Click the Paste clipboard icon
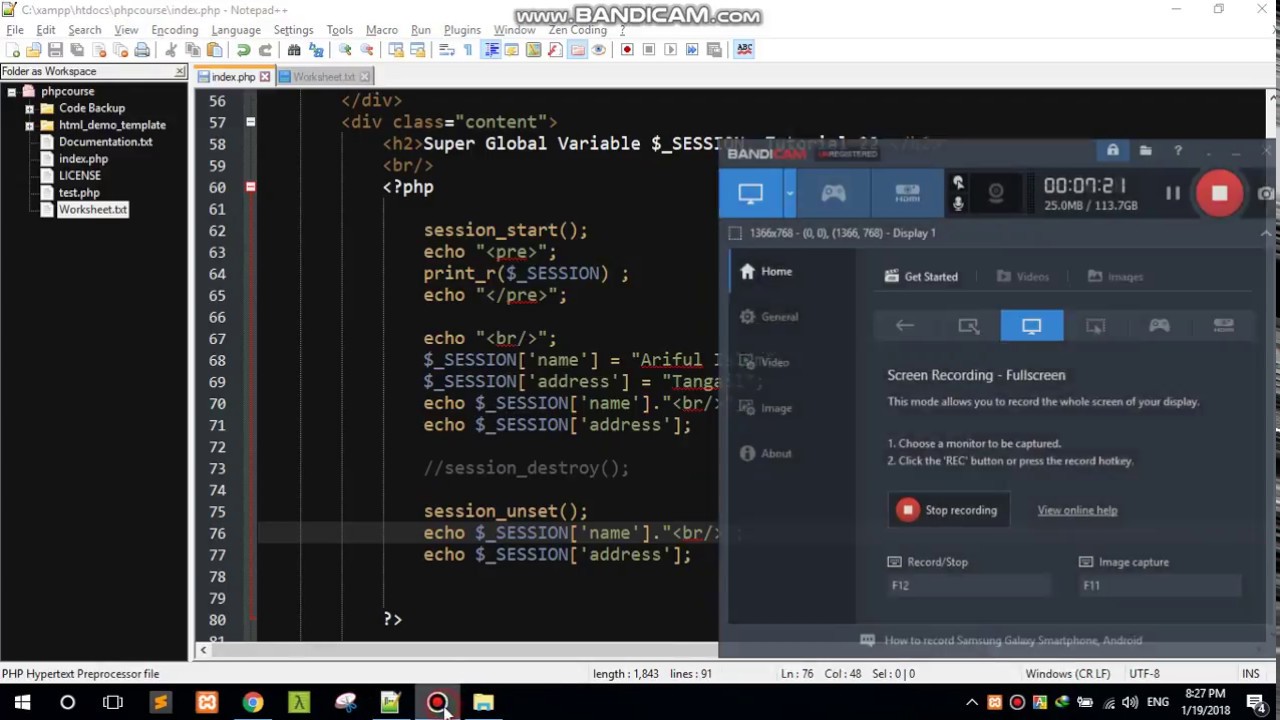This screenshot has width=1280, height=720. coord(214,50)
